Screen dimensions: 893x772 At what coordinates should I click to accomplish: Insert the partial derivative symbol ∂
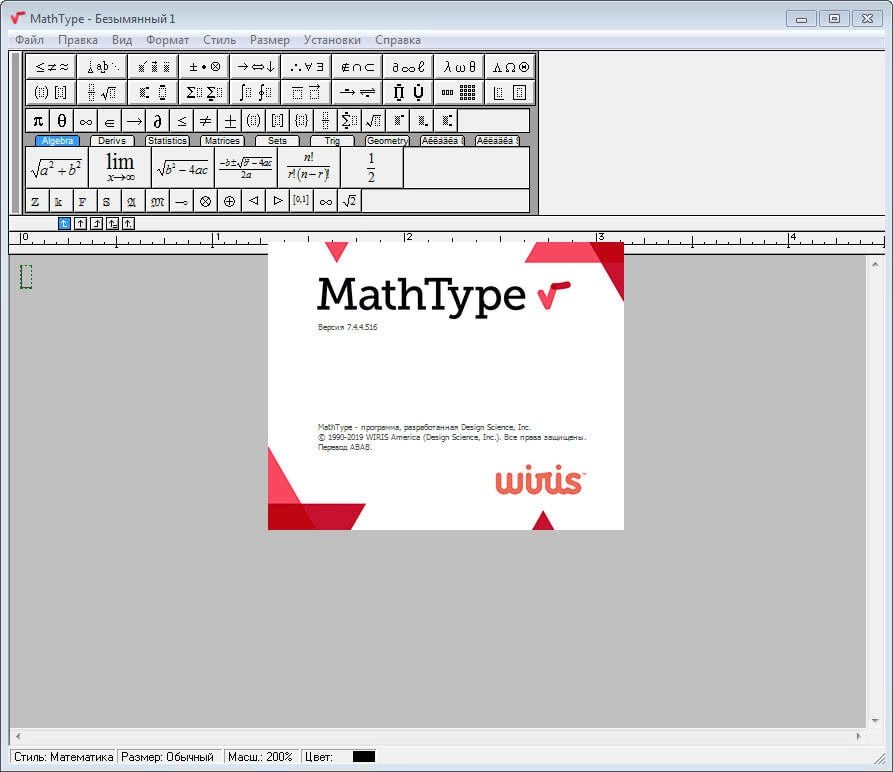point(157,121)
